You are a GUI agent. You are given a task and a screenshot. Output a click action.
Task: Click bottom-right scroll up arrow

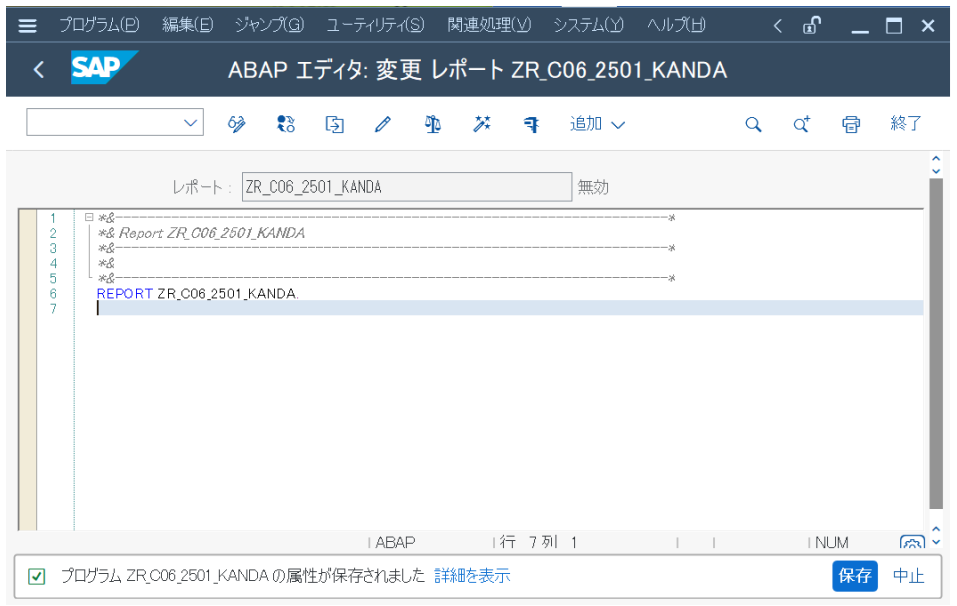click(x=936, y=529)
